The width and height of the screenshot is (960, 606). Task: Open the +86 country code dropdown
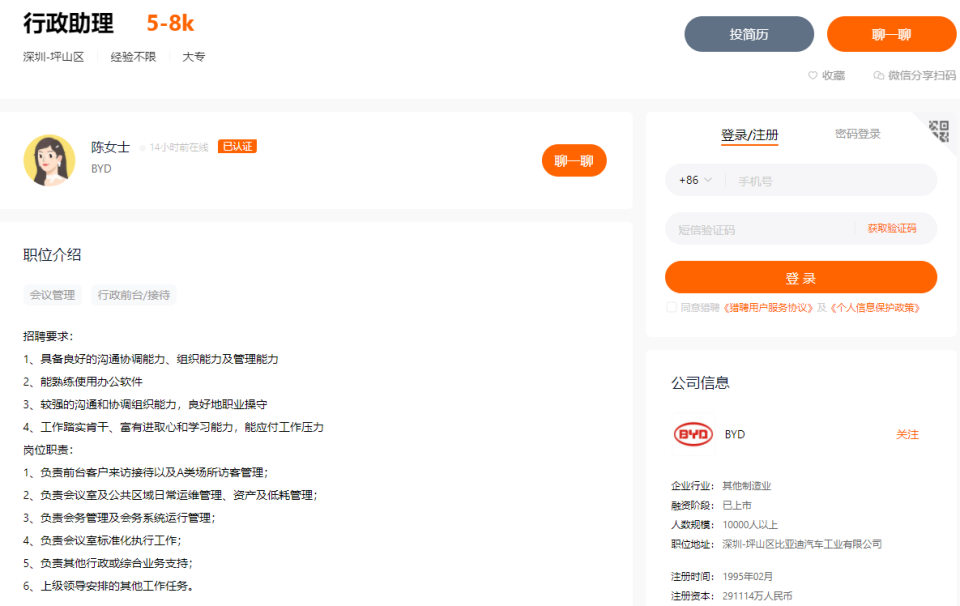(x=696, y=180)
